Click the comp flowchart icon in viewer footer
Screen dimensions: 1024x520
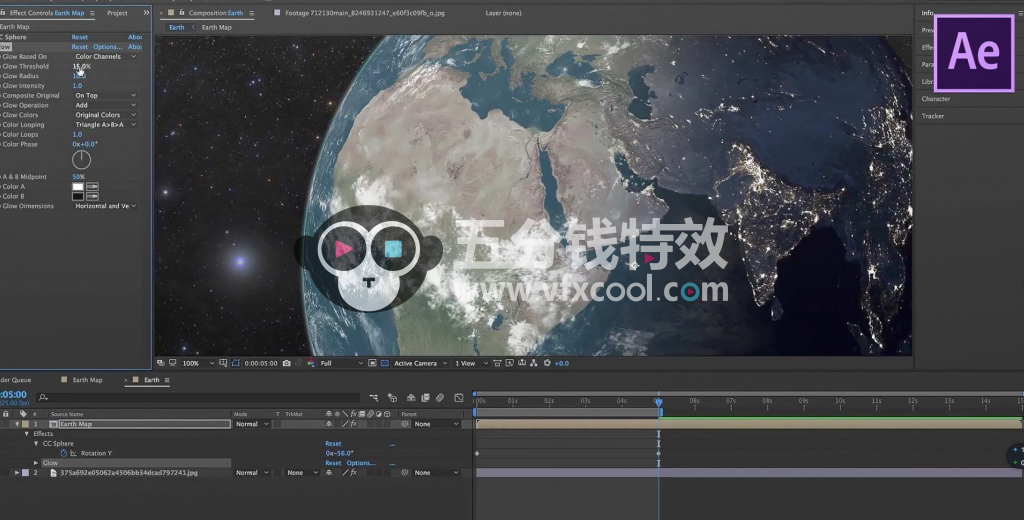pyautogui.click(x=534, y=363)
